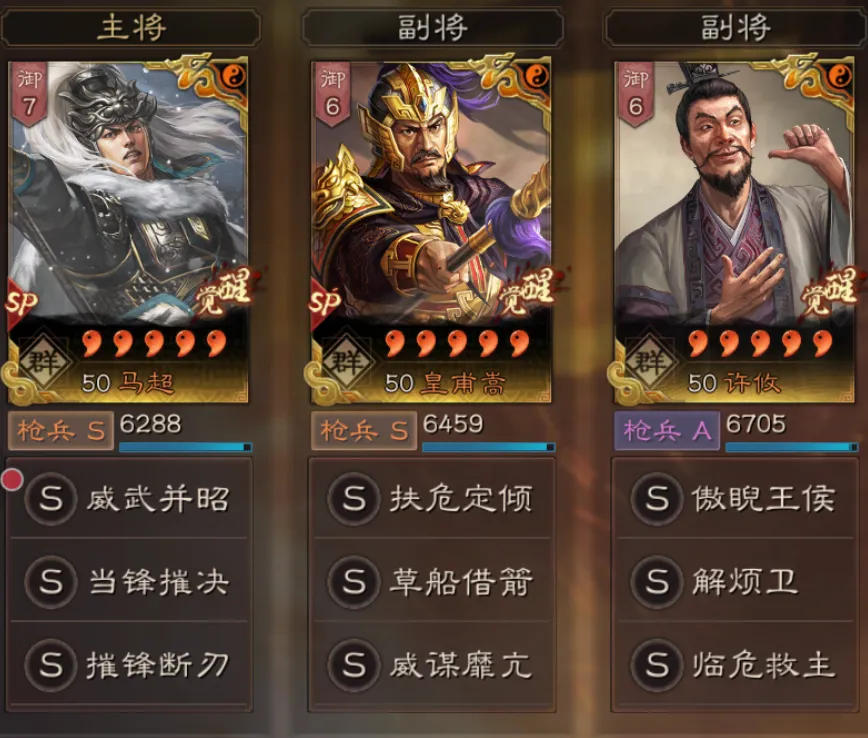Image resolution: width=868 pixels, height=738 pixels.
Task: Tap the SP badge on 皇甫嵩's card
Action: click(x=324, y=303)
